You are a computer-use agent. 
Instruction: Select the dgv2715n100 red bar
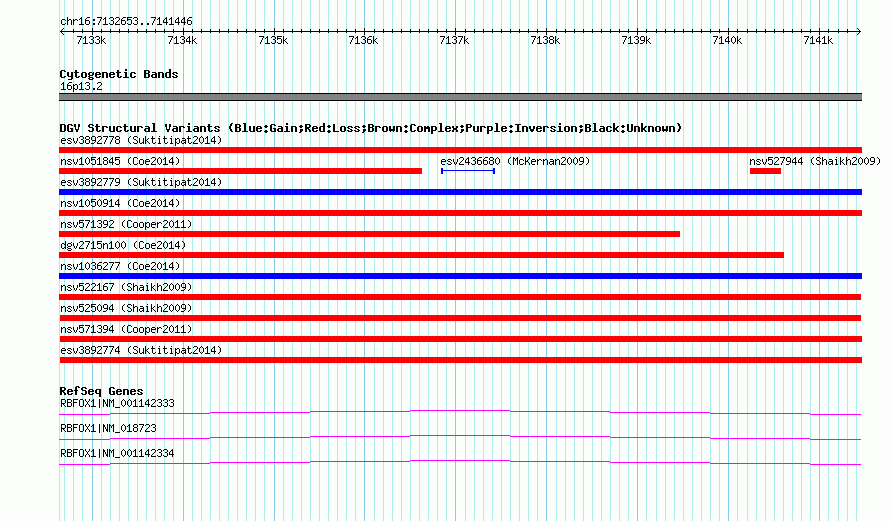[x=422, y=255]
